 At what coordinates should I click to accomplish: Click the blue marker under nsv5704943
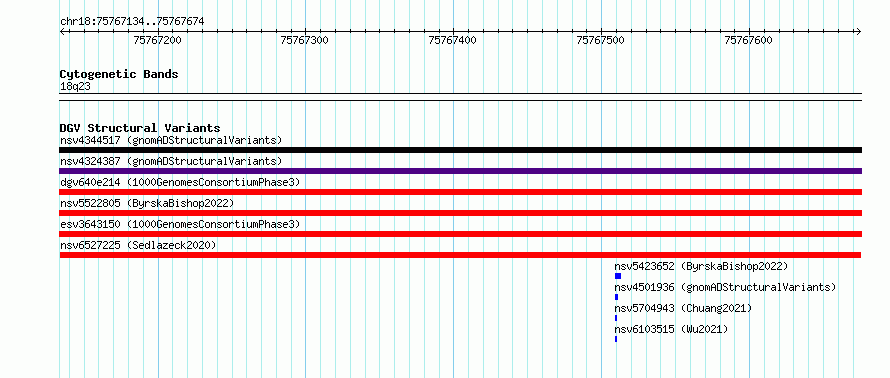pyautogui.click(x=616, y=318)
